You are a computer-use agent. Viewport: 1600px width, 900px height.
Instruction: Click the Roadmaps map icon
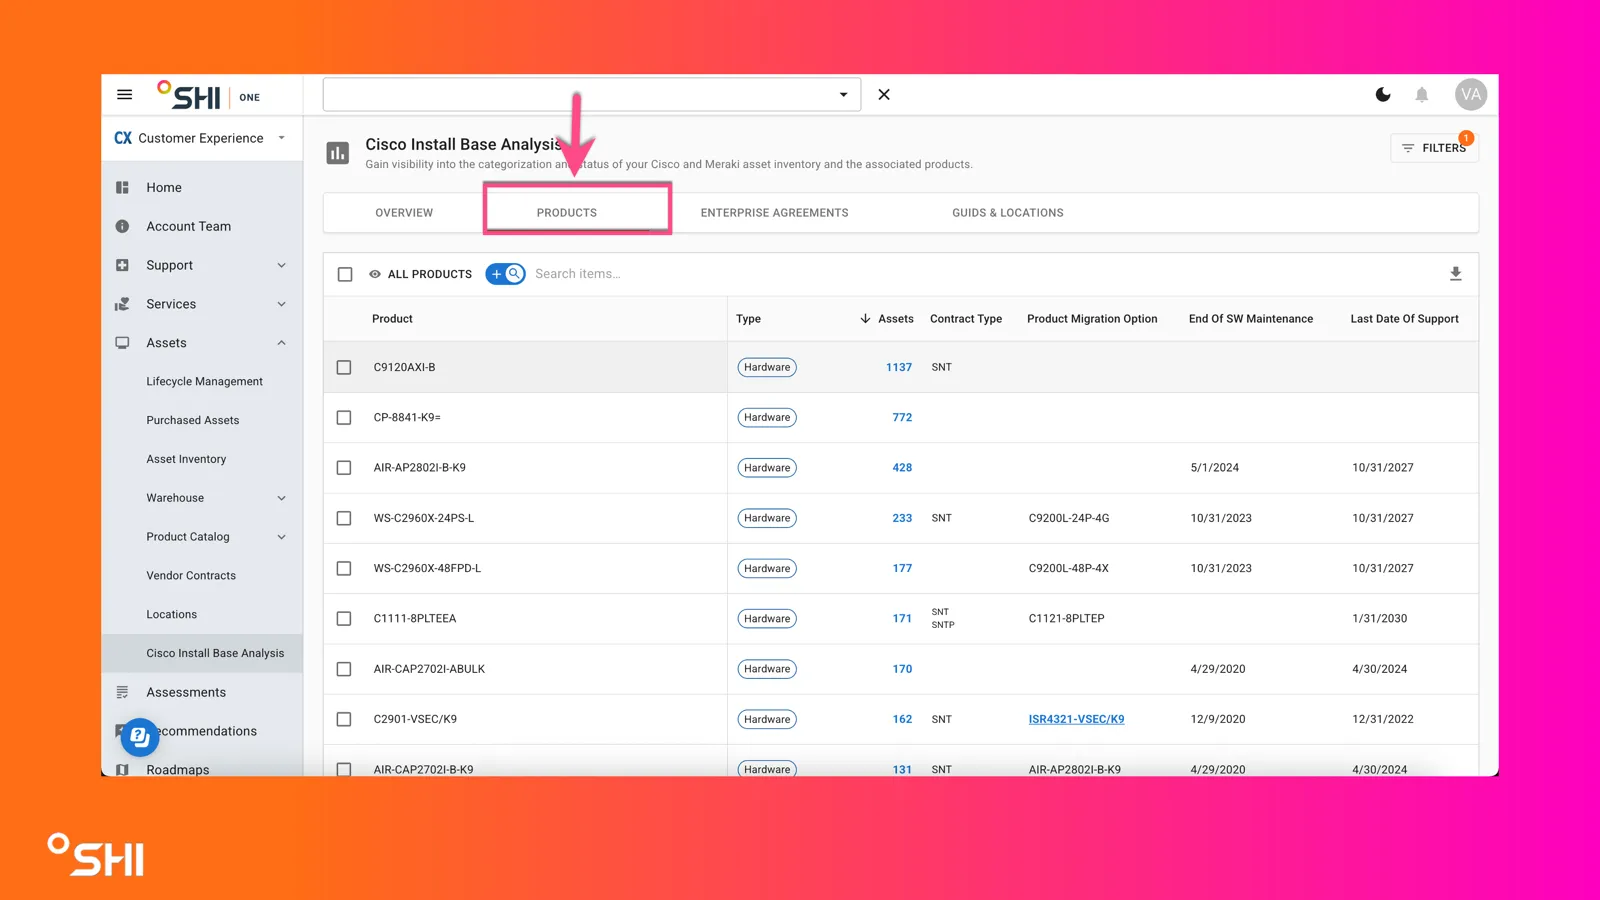(x=122, y=770)
